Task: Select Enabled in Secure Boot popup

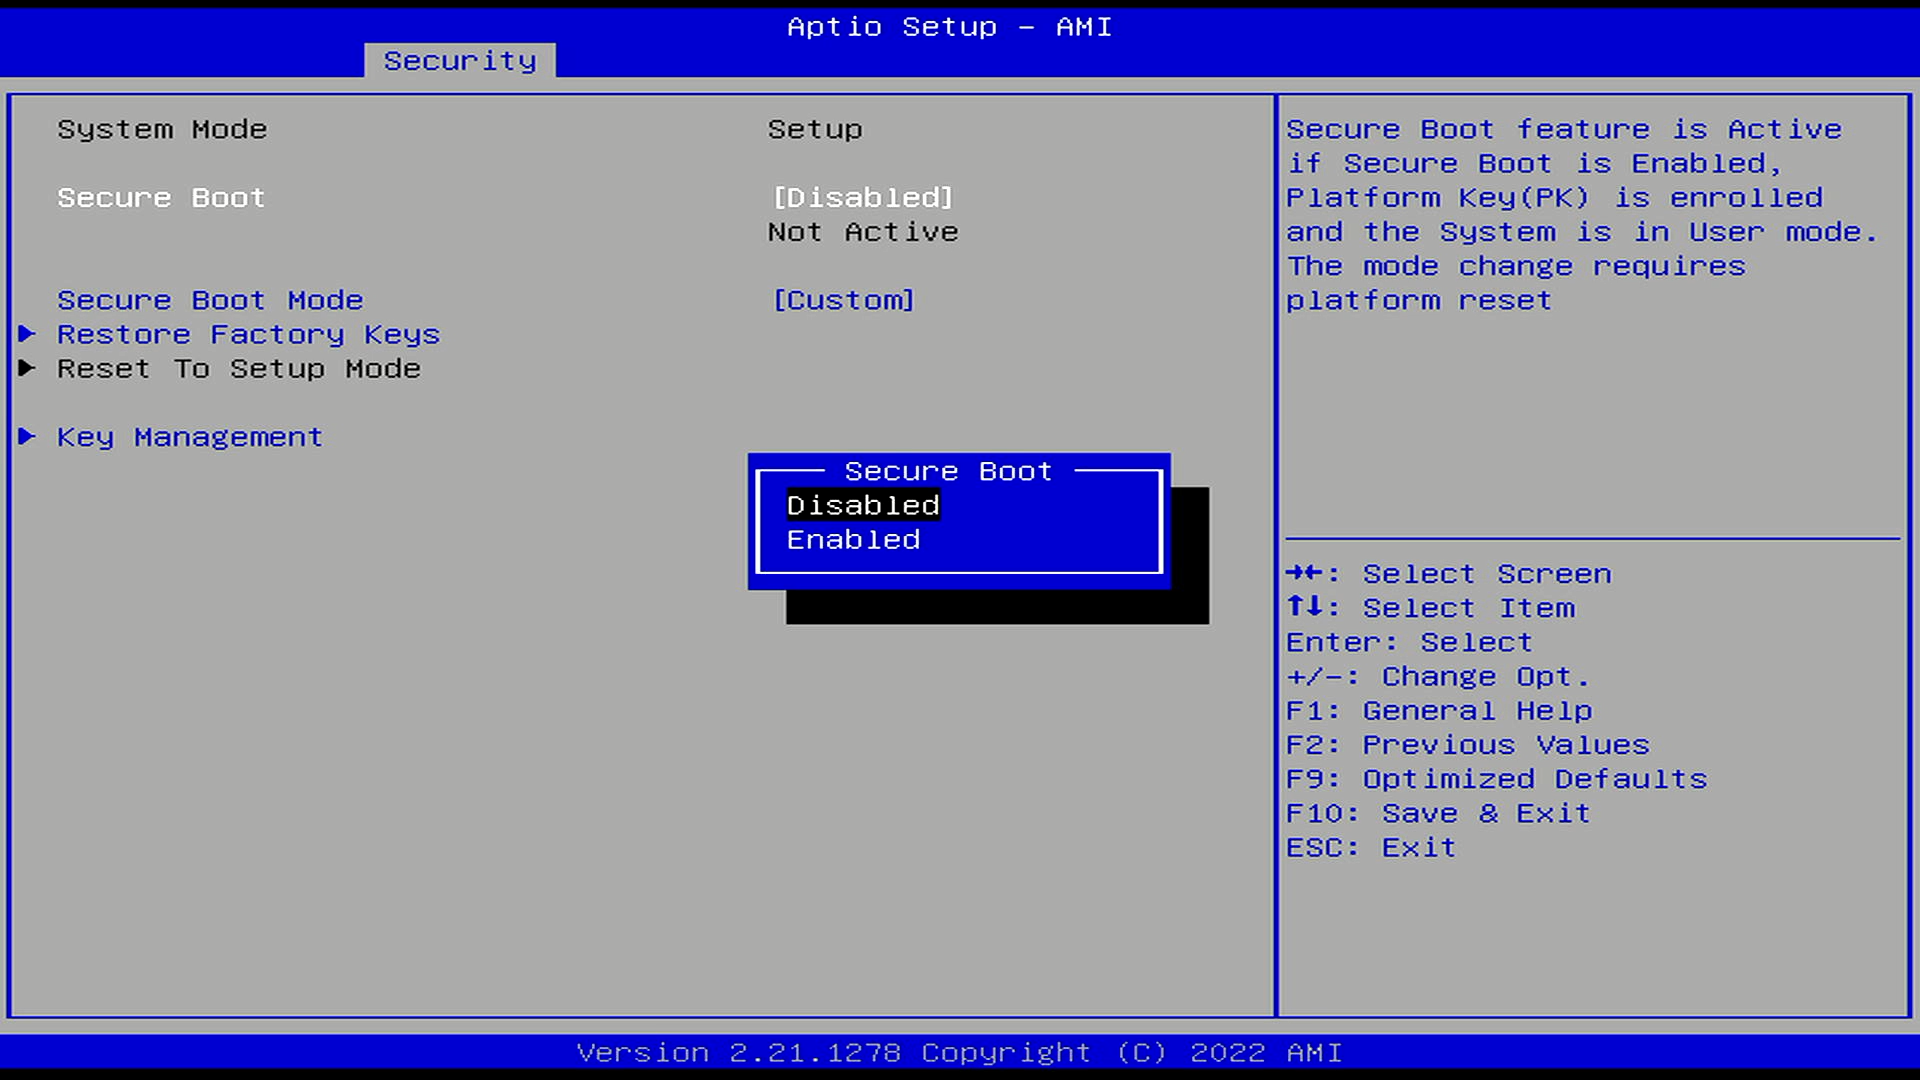Action: tap(853, 540)
